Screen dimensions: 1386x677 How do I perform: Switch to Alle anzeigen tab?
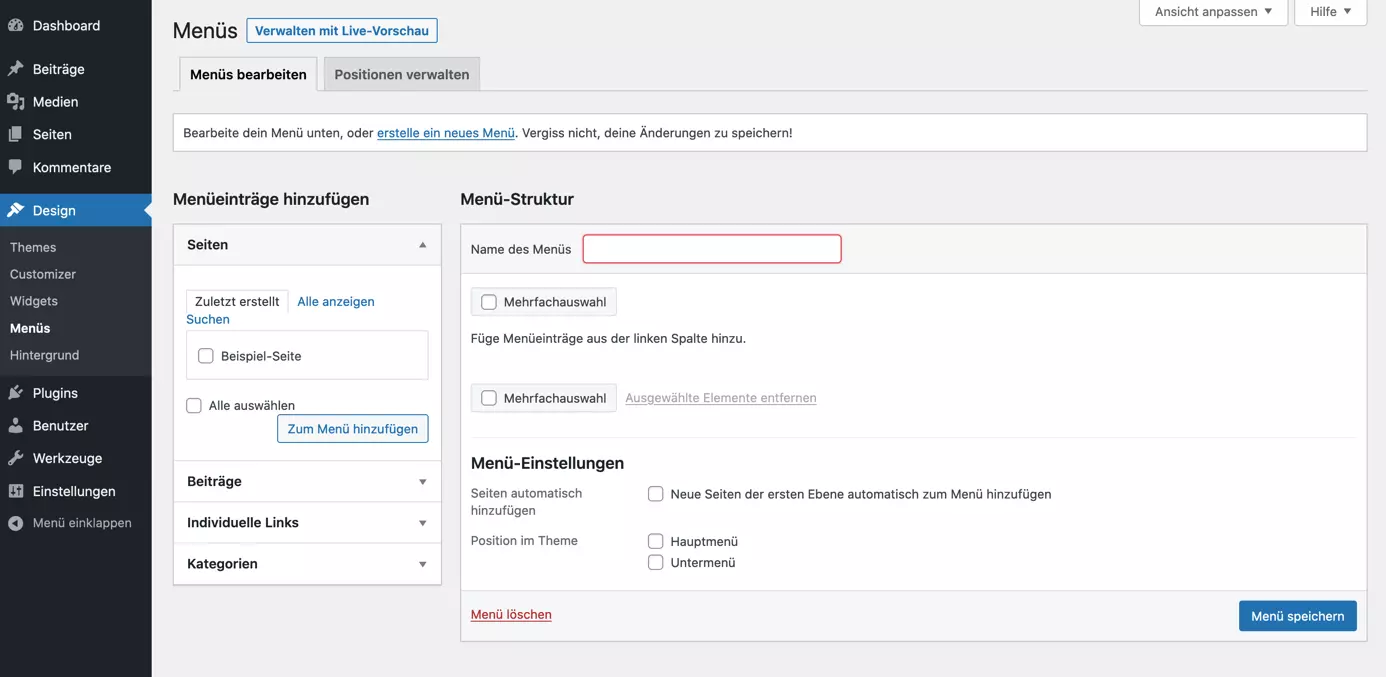click(336, 301)
